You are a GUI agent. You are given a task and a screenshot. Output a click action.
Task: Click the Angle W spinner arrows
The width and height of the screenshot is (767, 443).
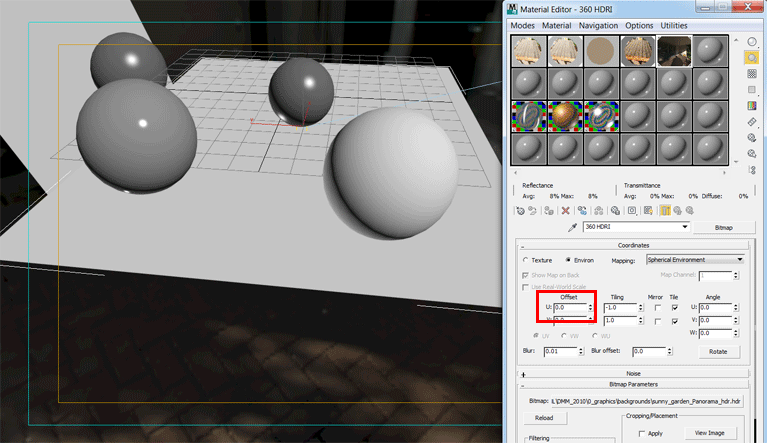coord(736,333)
